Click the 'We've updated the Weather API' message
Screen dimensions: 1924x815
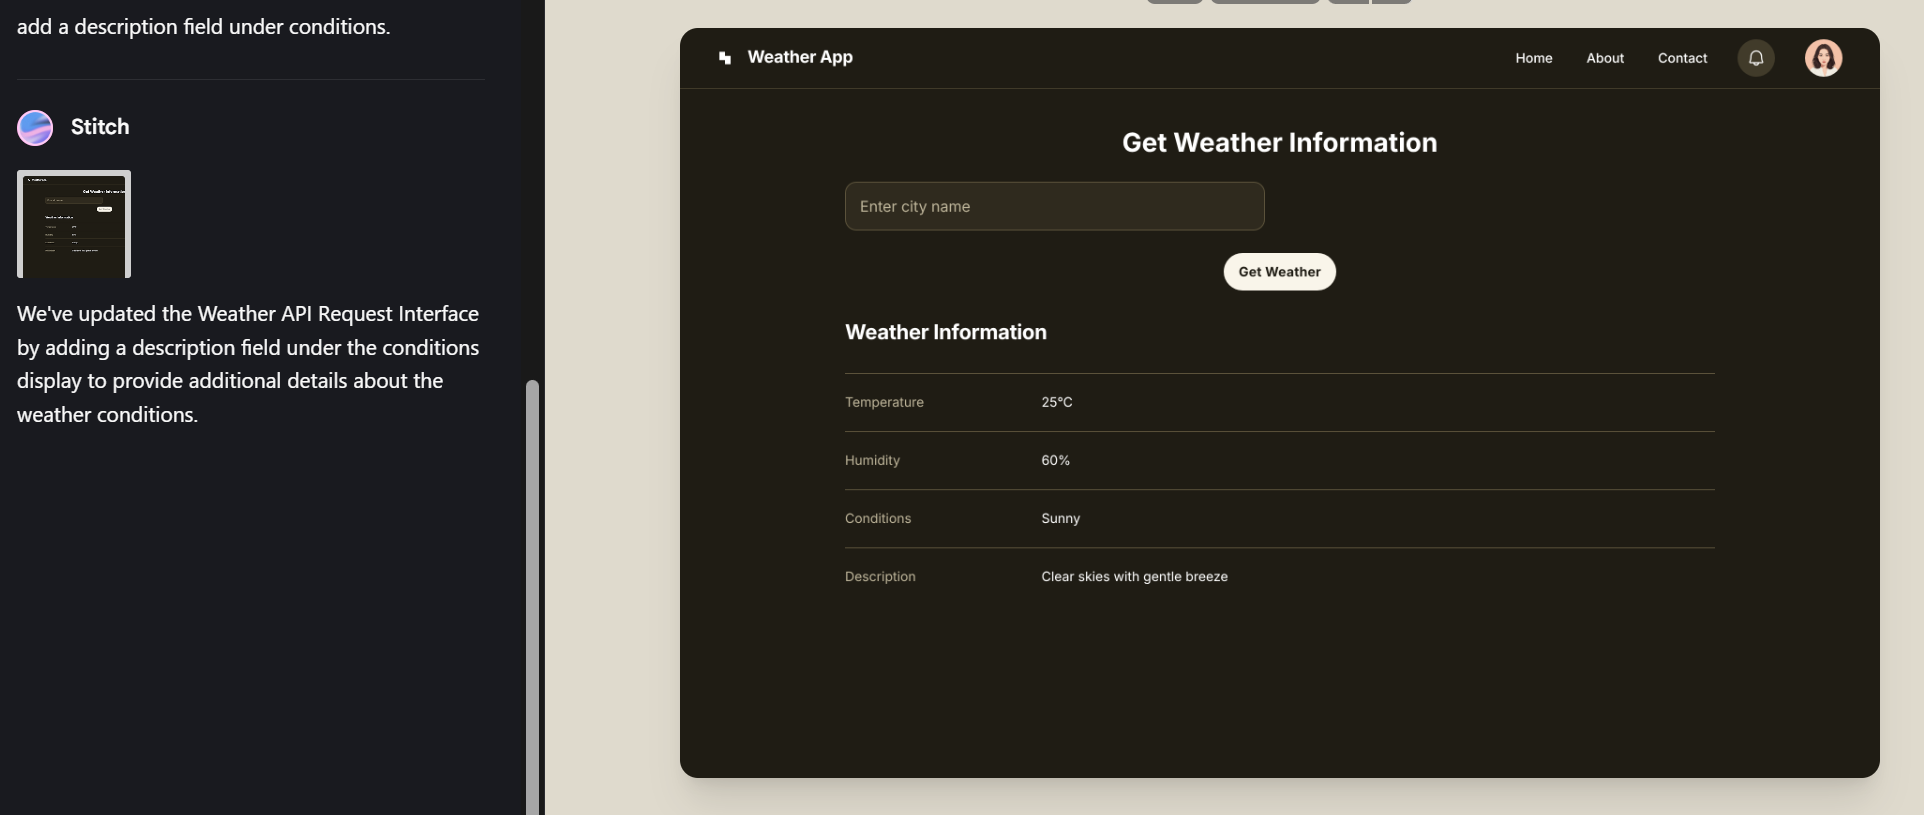(x=248, y=364)
